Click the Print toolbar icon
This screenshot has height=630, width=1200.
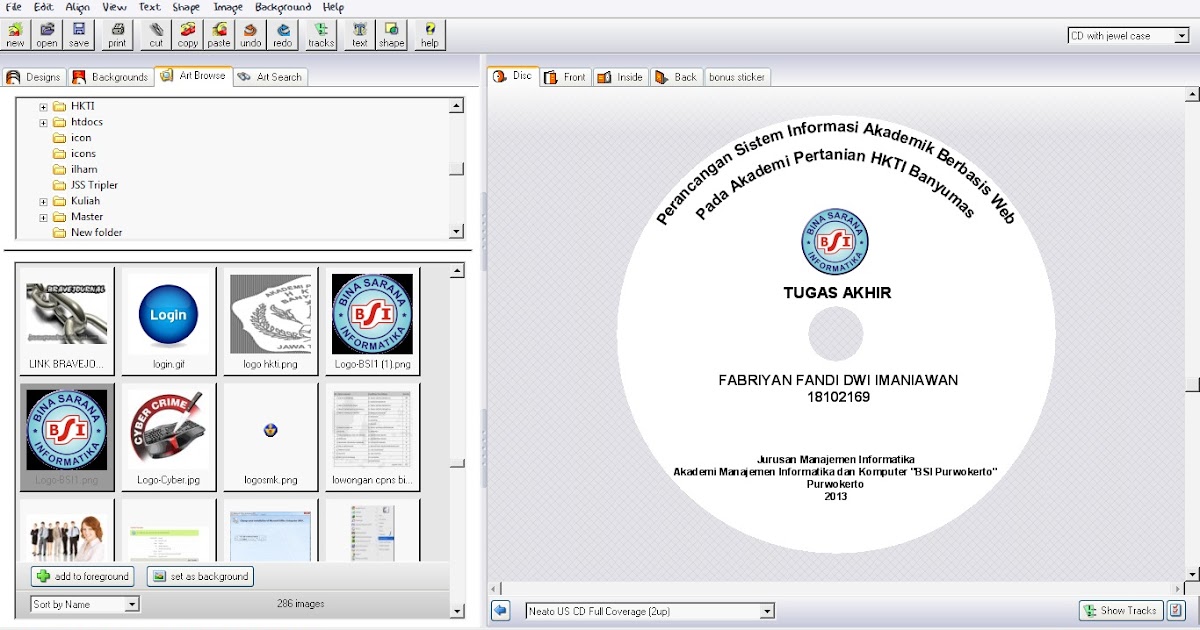tap(118, 35)
